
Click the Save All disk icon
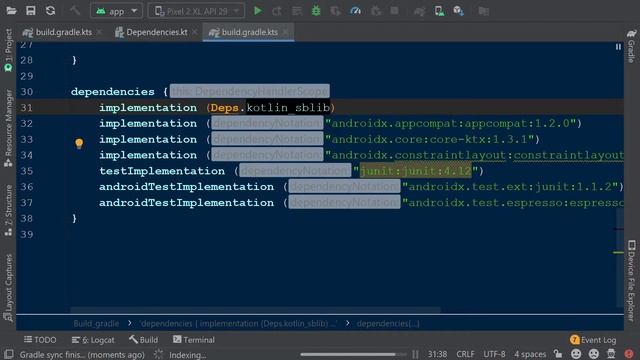pyautogui.click(x=31, y=11)
